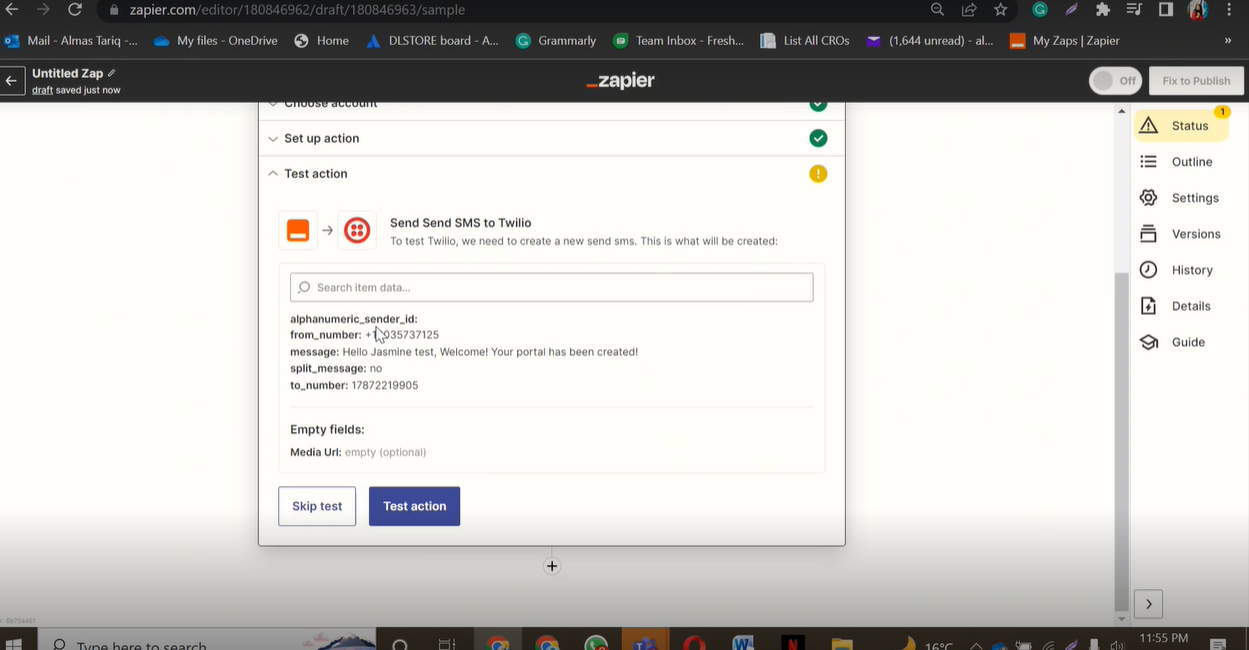
Task: Share this page via address bar icon
Action: click(969, 9)
